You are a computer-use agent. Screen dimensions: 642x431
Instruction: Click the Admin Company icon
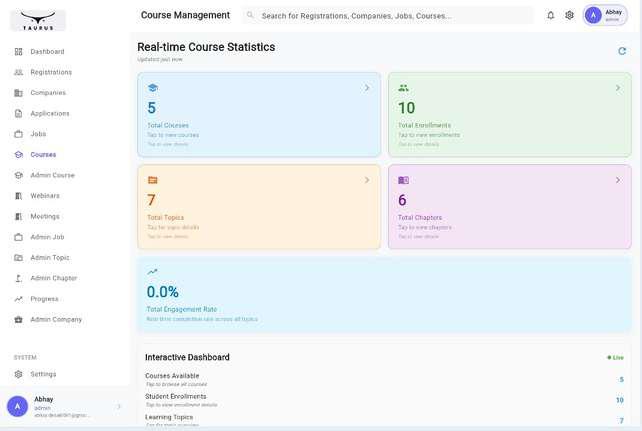18,319
